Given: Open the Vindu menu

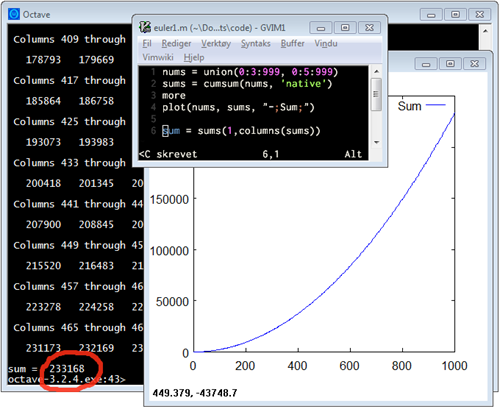Looking at the screenshot, I should pos(326,44).
